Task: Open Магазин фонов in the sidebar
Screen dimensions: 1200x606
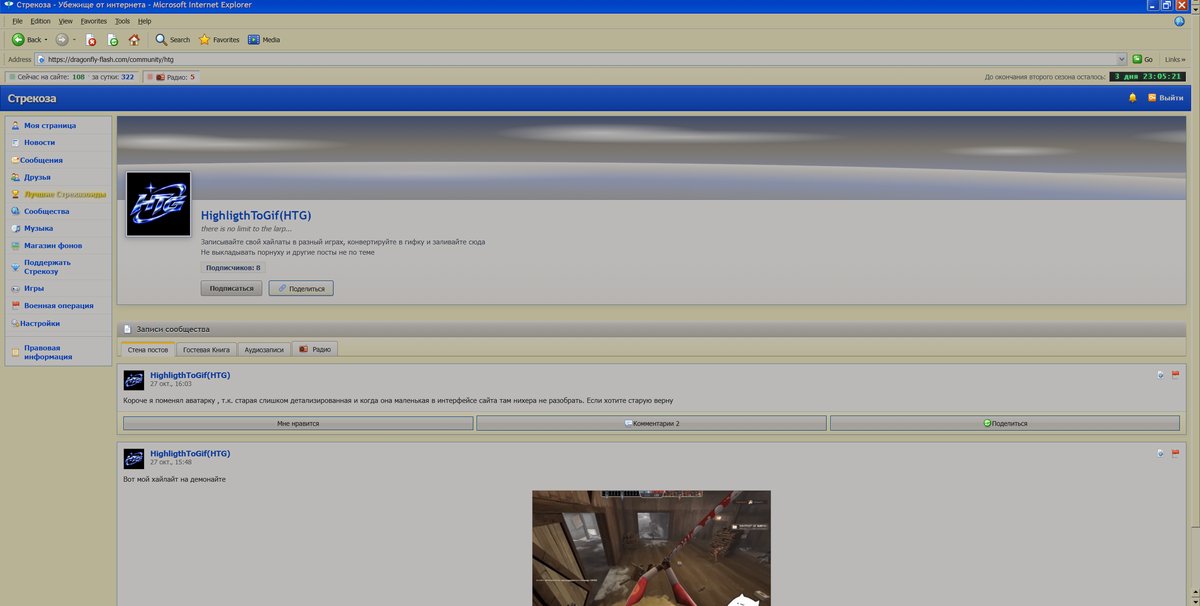Action: click(53, 245)
